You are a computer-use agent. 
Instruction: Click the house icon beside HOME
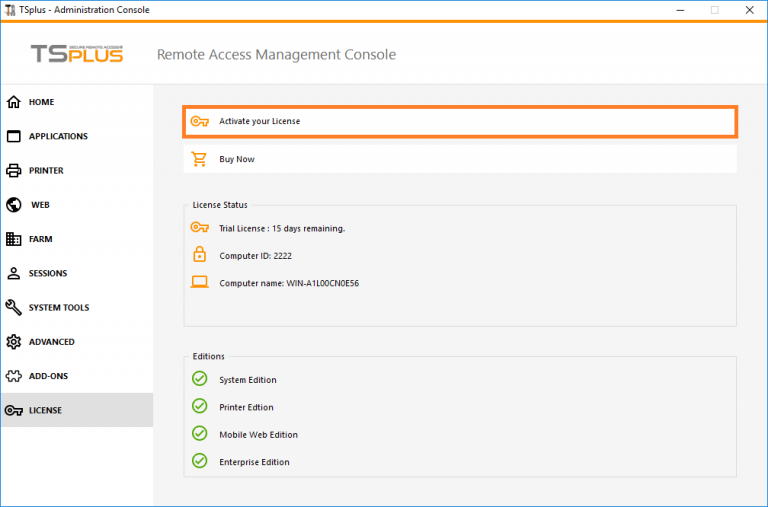[x=14, y=102]
